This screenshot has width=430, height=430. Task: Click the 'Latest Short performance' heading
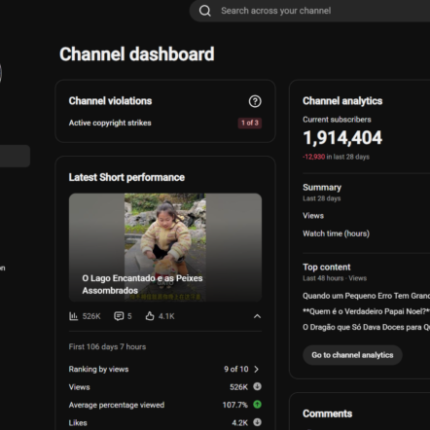[x=127, y=177]
